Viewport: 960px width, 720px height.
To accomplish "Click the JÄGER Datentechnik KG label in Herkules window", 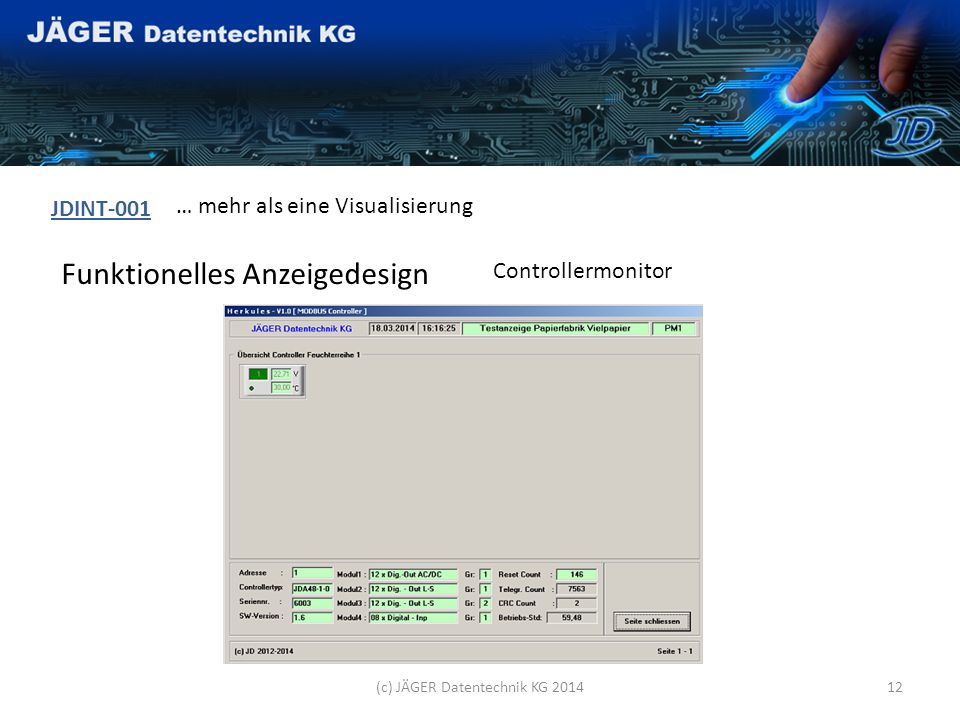I will pyautogui.click(x=301, y=329).
